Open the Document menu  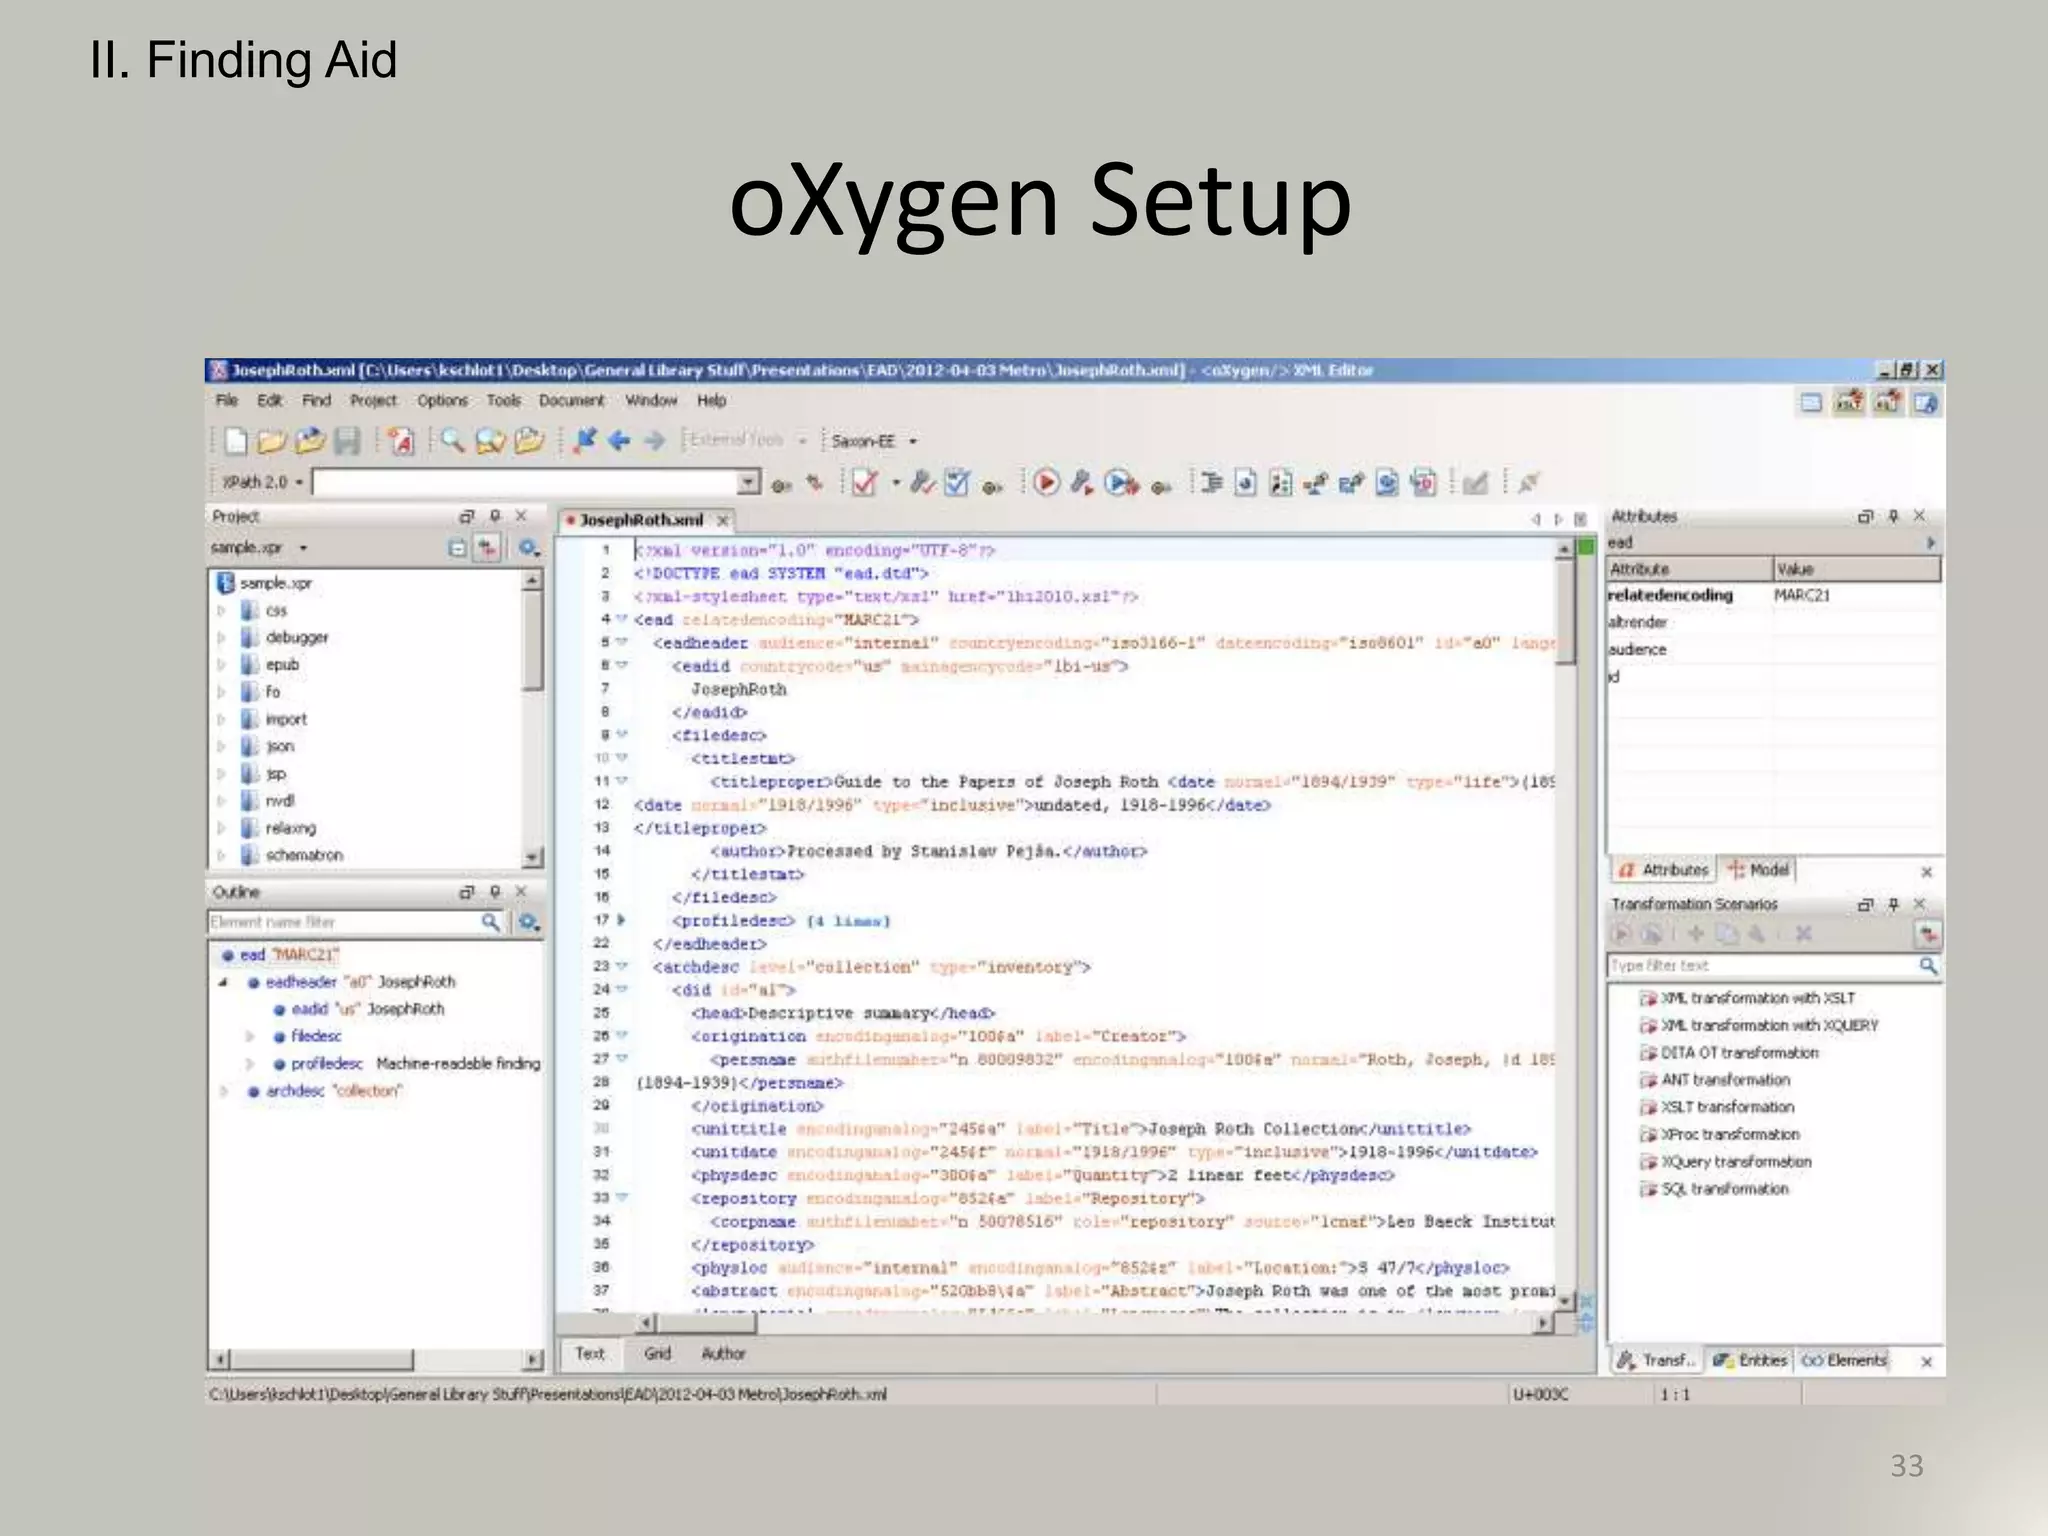pyautogui.click(x=571, y=400)
